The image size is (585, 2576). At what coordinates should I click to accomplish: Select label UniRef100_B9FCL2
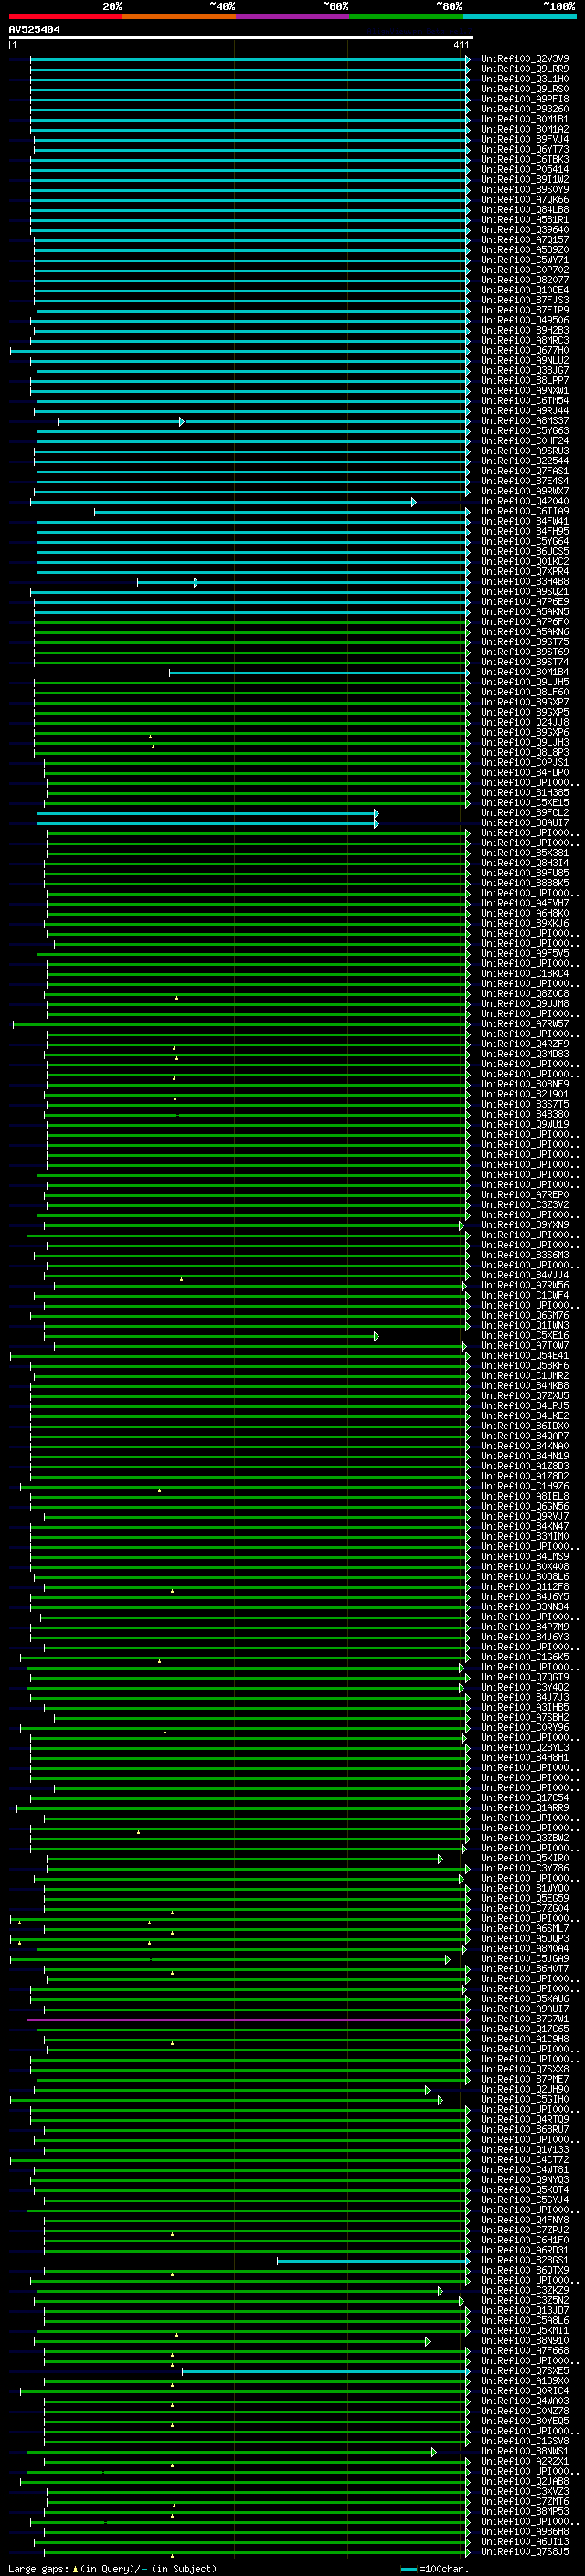click(x=525, y=813)
